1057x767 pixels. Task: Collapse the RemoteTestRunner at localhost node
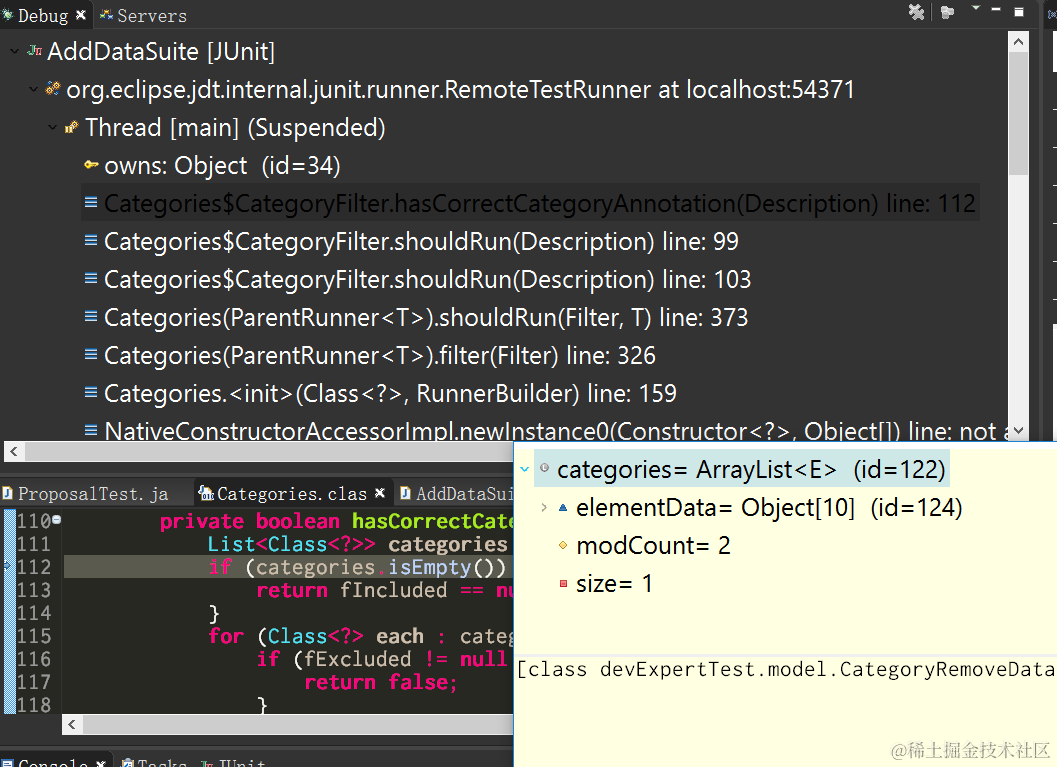[x=34, y=89]
